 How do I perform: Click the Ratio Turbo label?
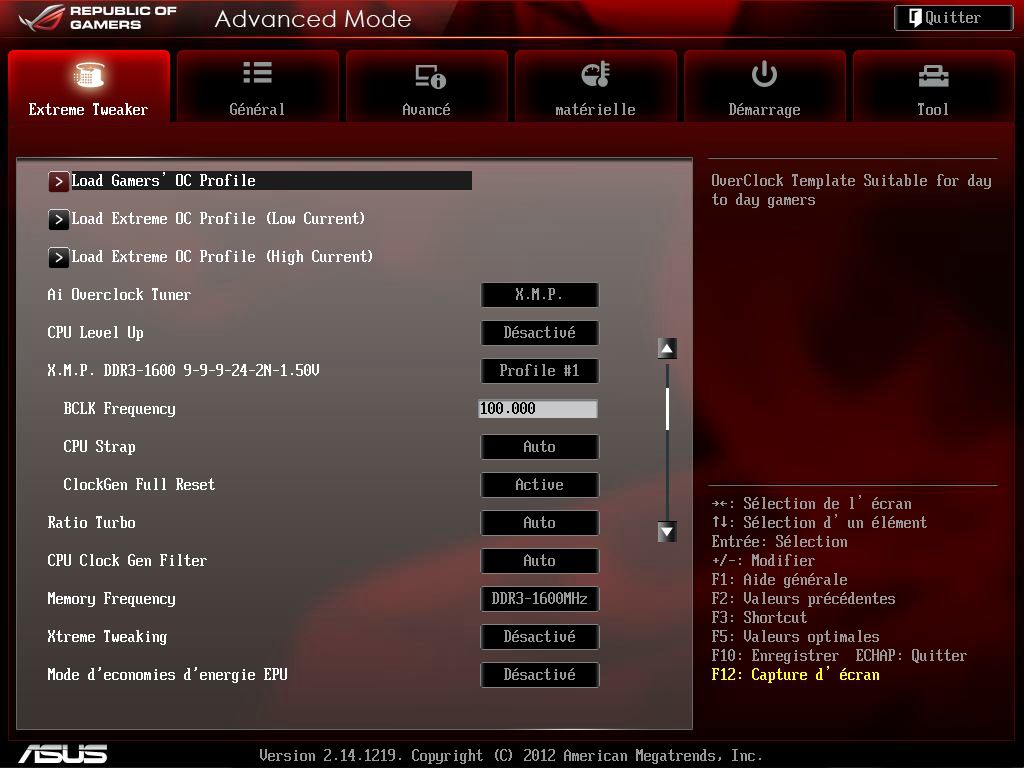pos(91,522)
